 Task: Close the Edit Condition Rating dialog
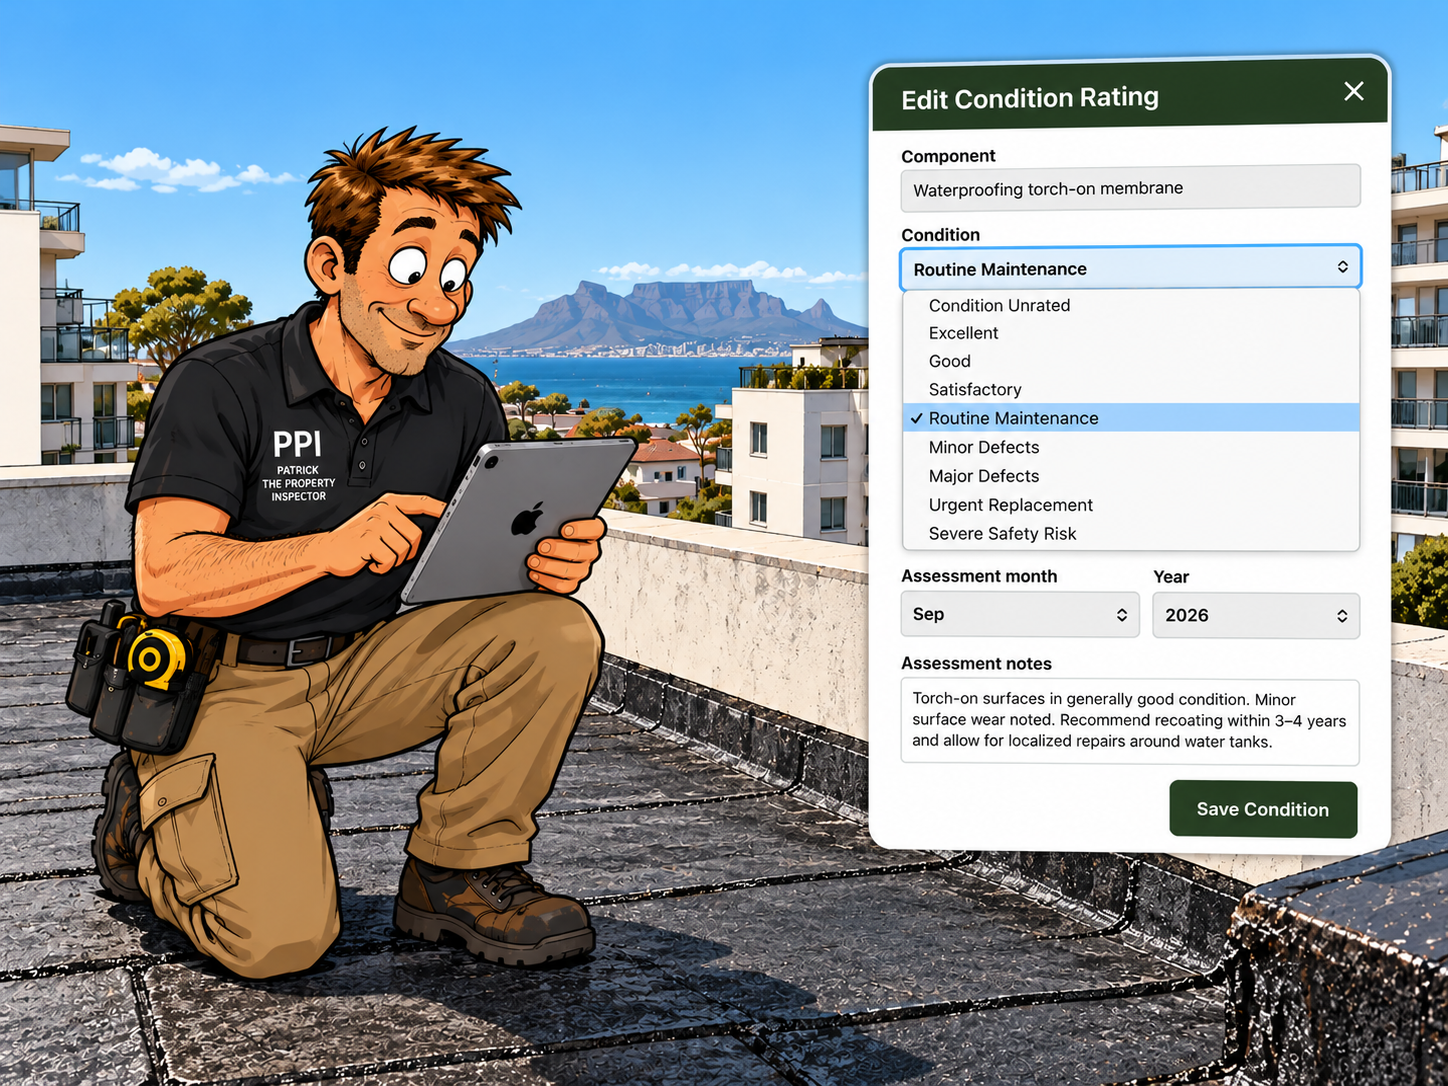click(1353, 92)
